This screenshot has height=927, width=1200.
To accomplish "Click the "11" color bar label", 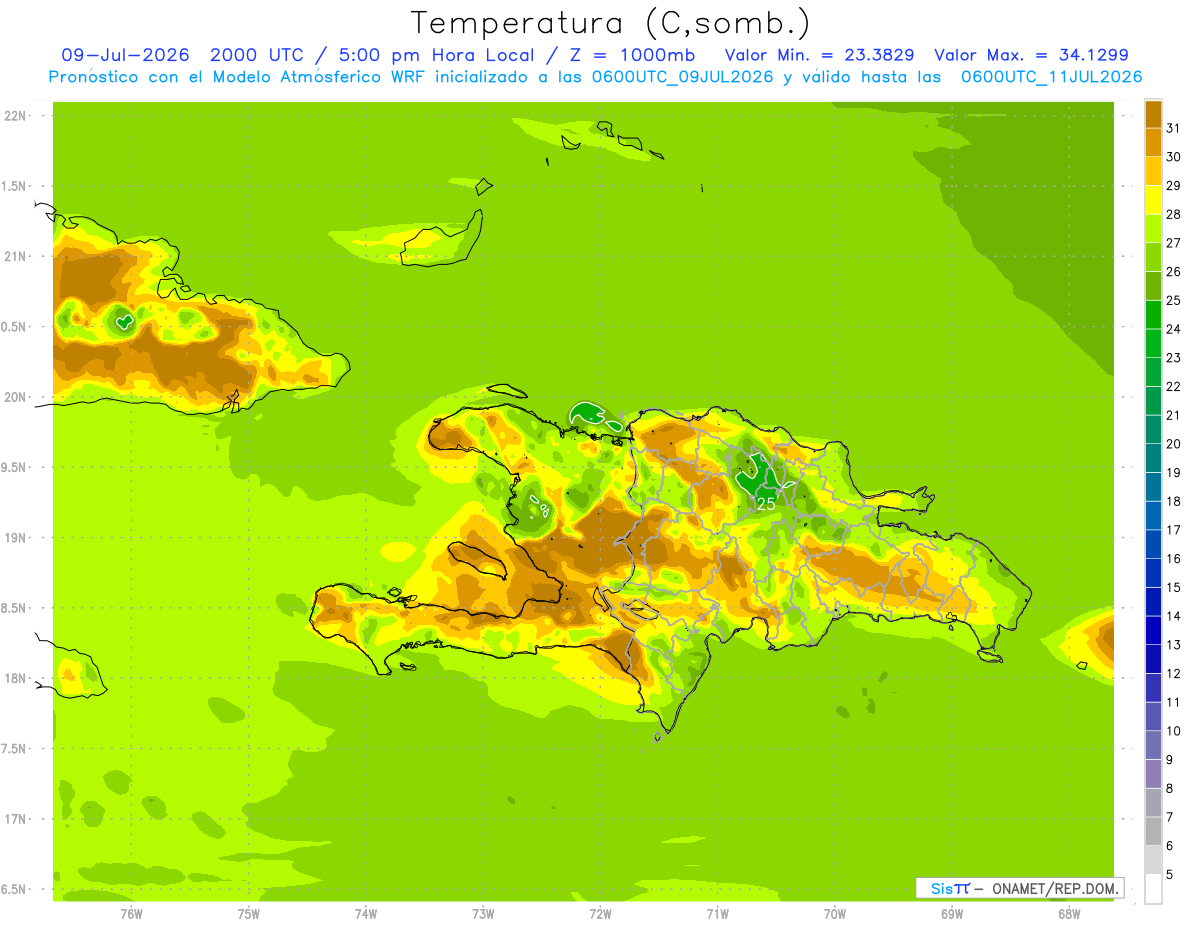I will [x=1174, y=703].
